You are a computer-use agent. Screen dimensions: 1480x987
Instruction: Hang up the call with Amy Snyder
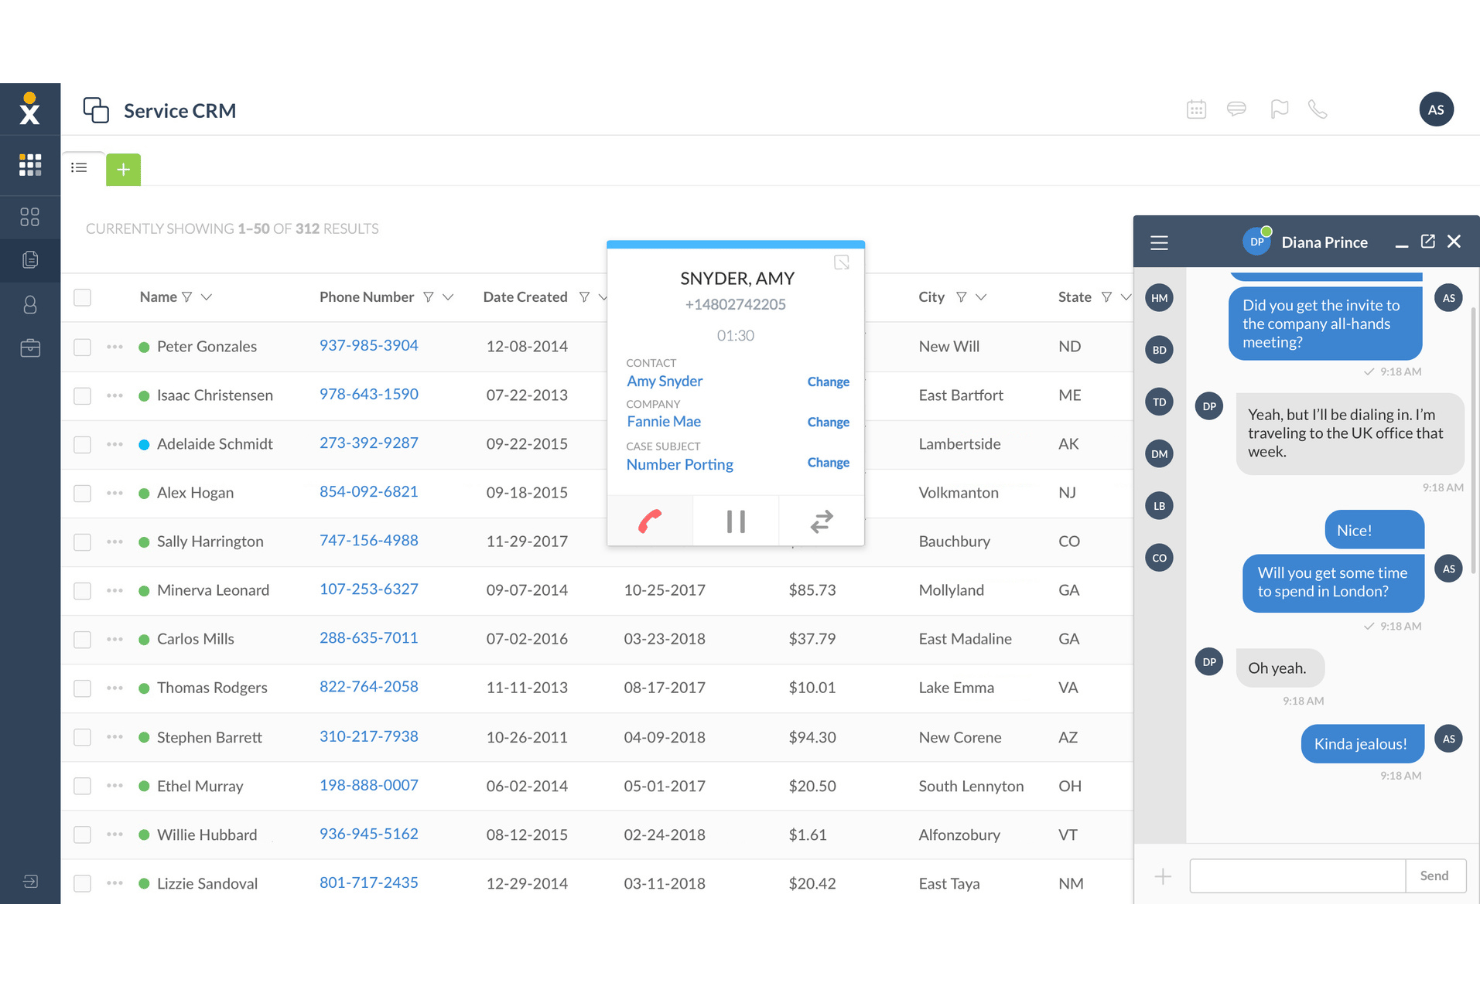tap(650, 521)
